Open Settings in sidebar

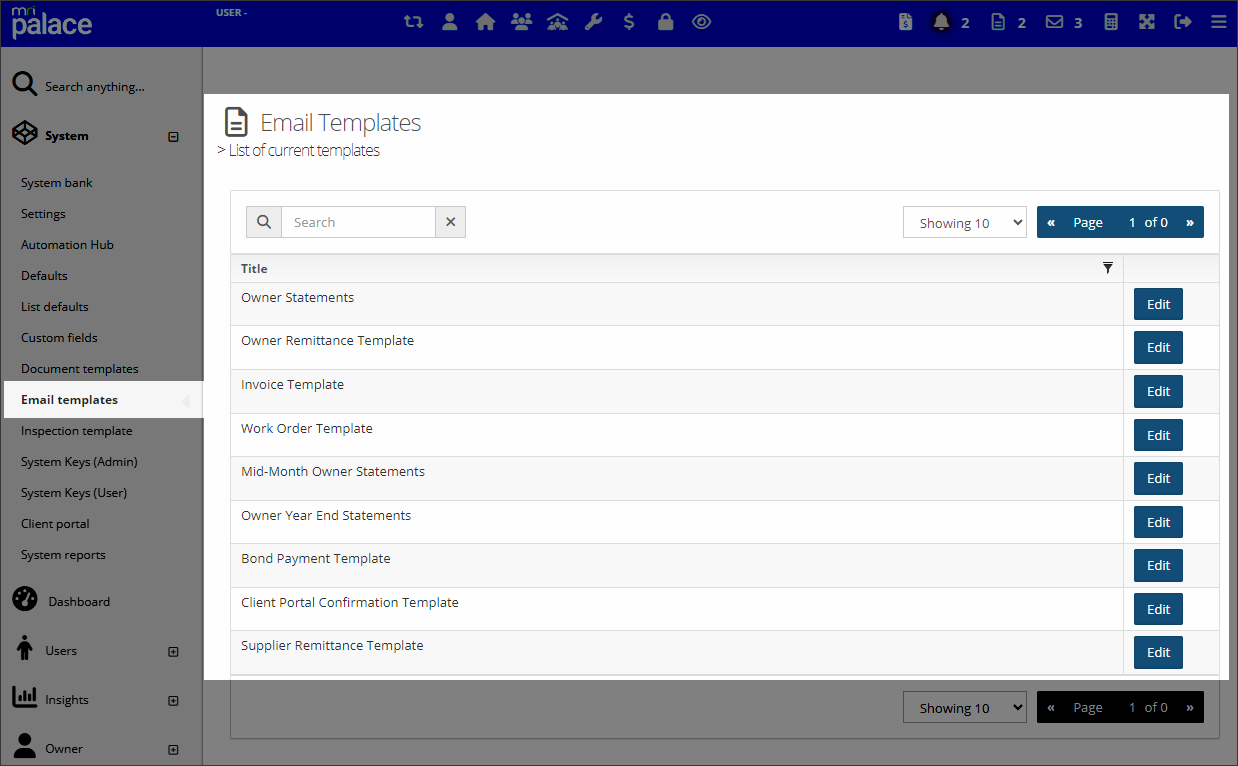43,214
